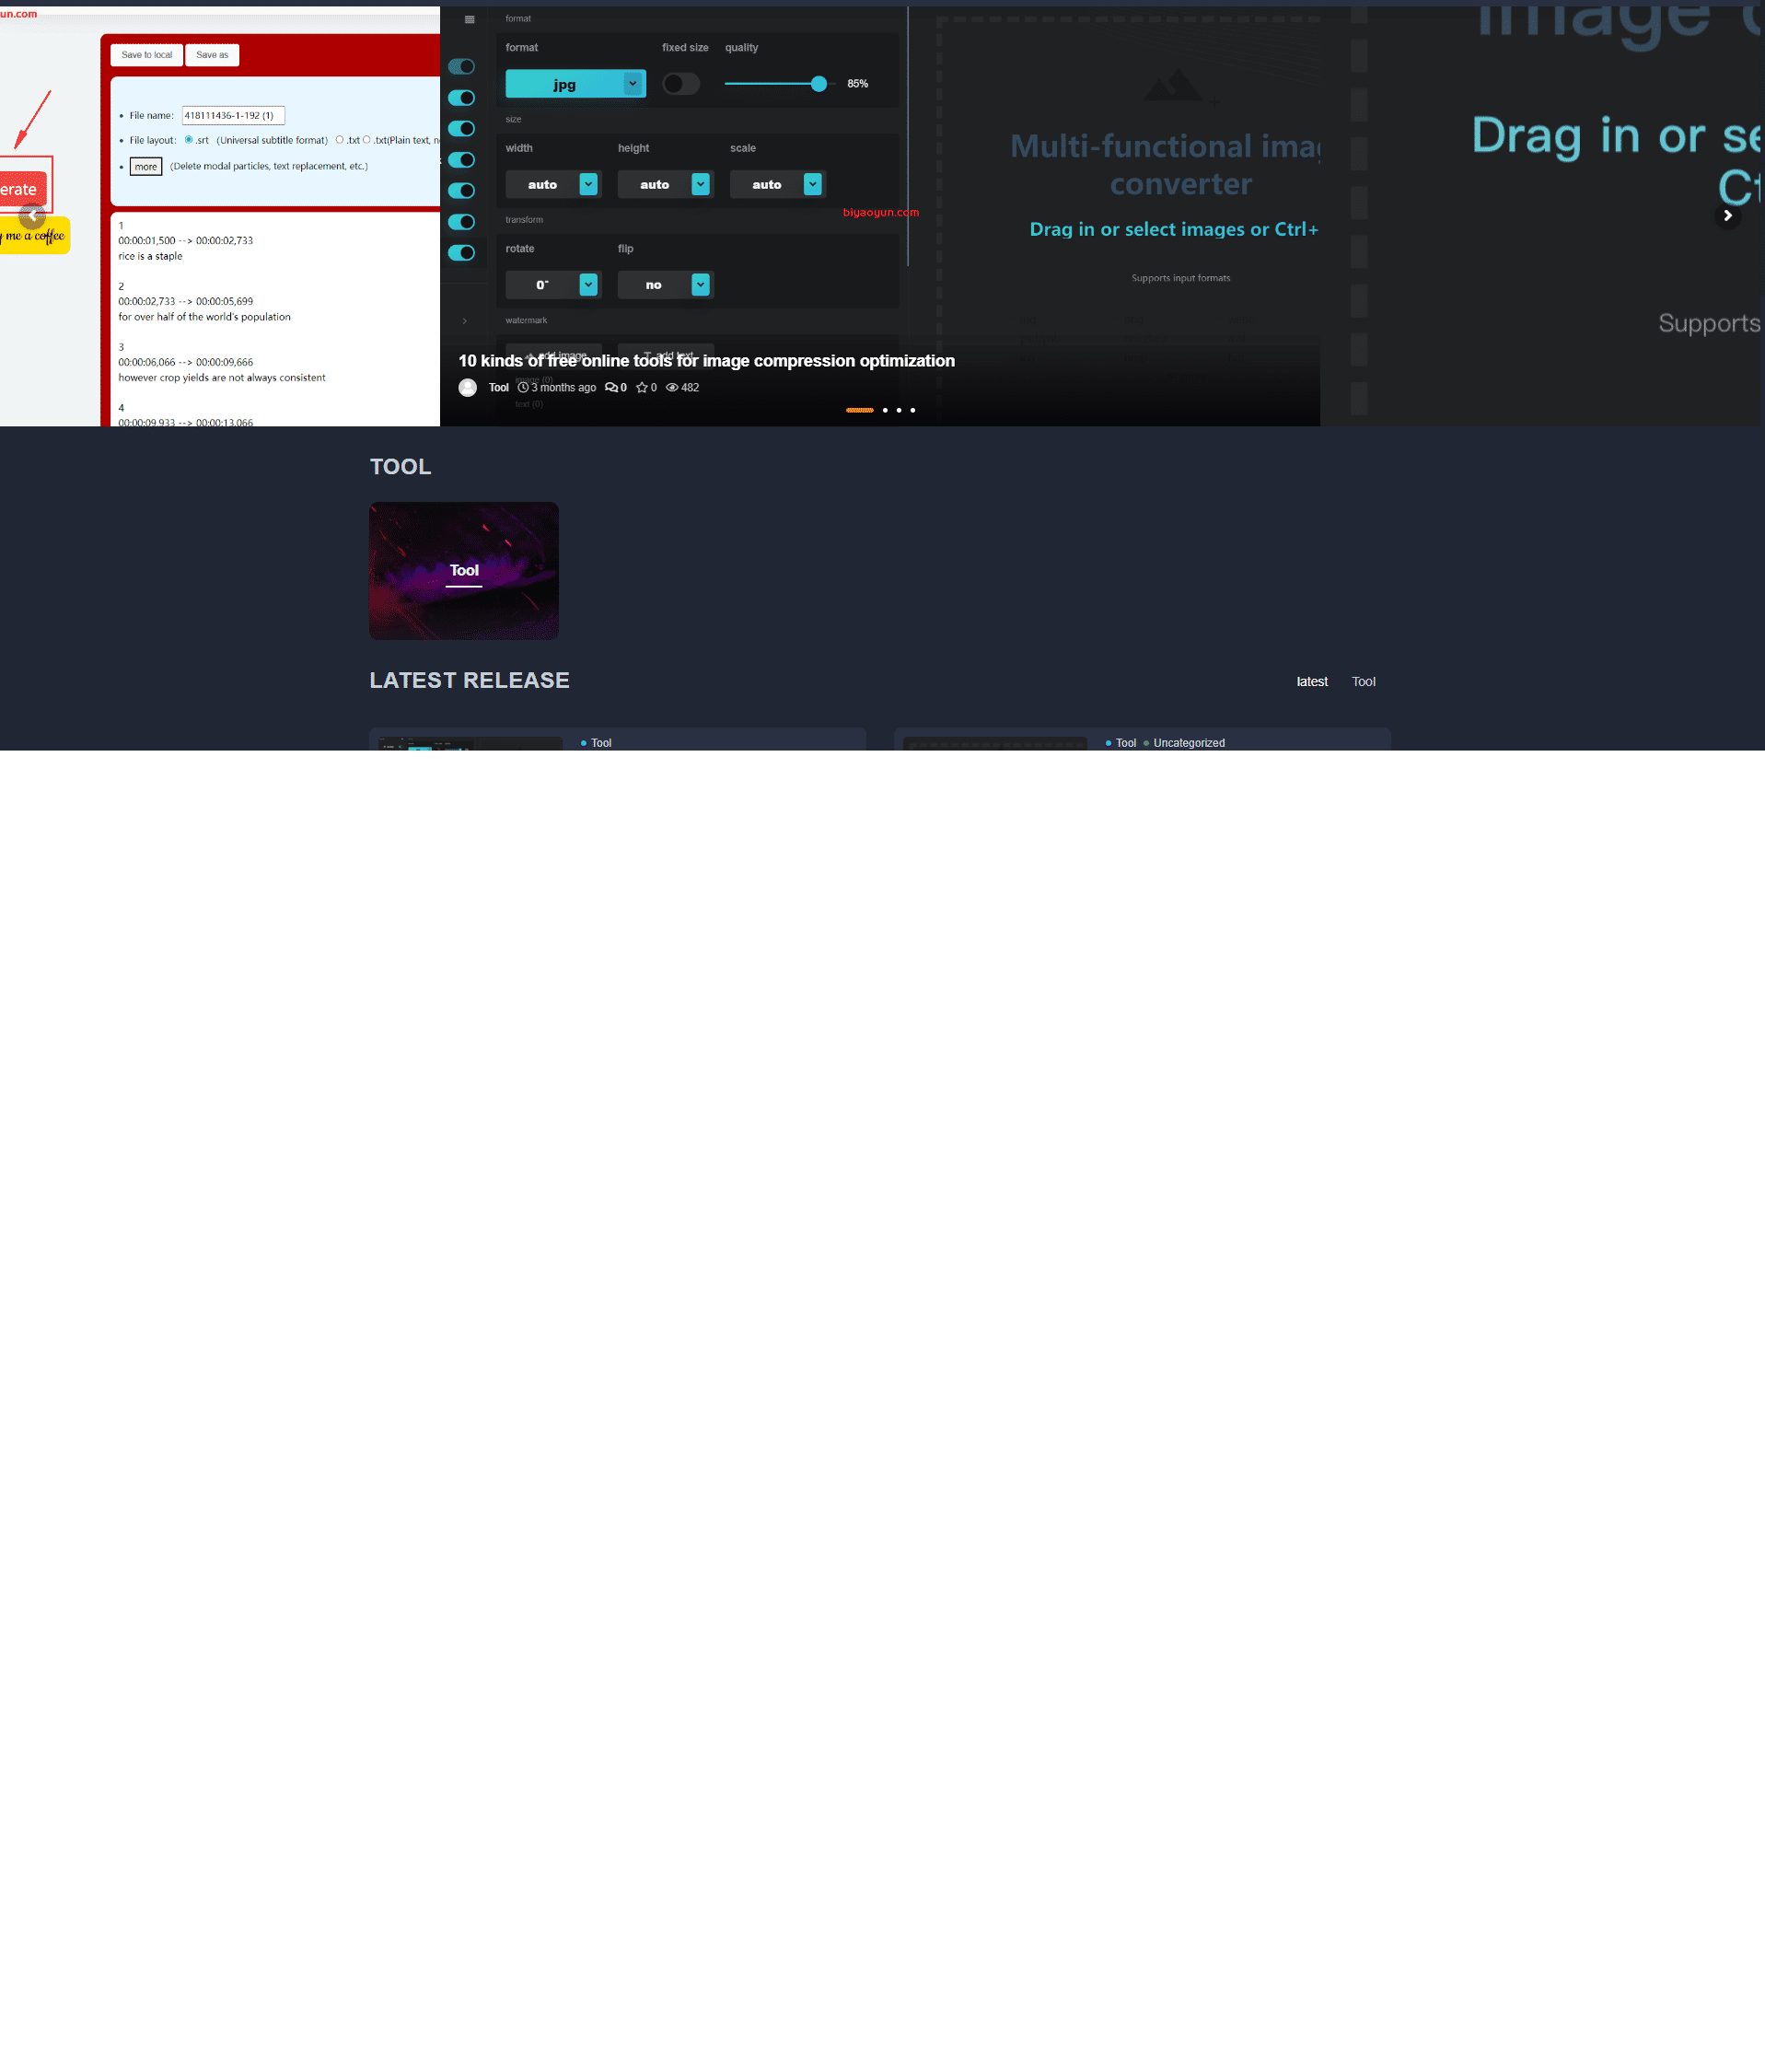Disable the topmost sidebar toggle switch
The image size is (1765, 2072).
[x=461, y=66]
